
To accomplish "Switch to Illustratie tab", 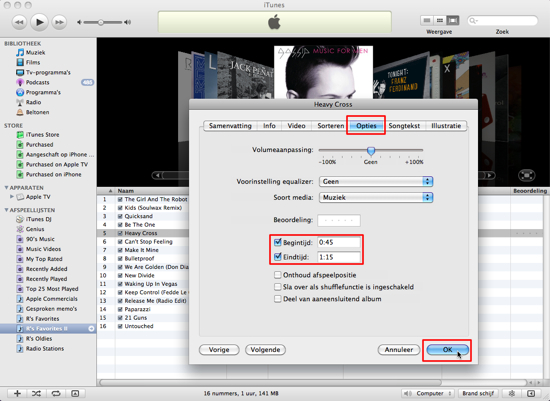I will pyautogui.click(x=446, y=126).
